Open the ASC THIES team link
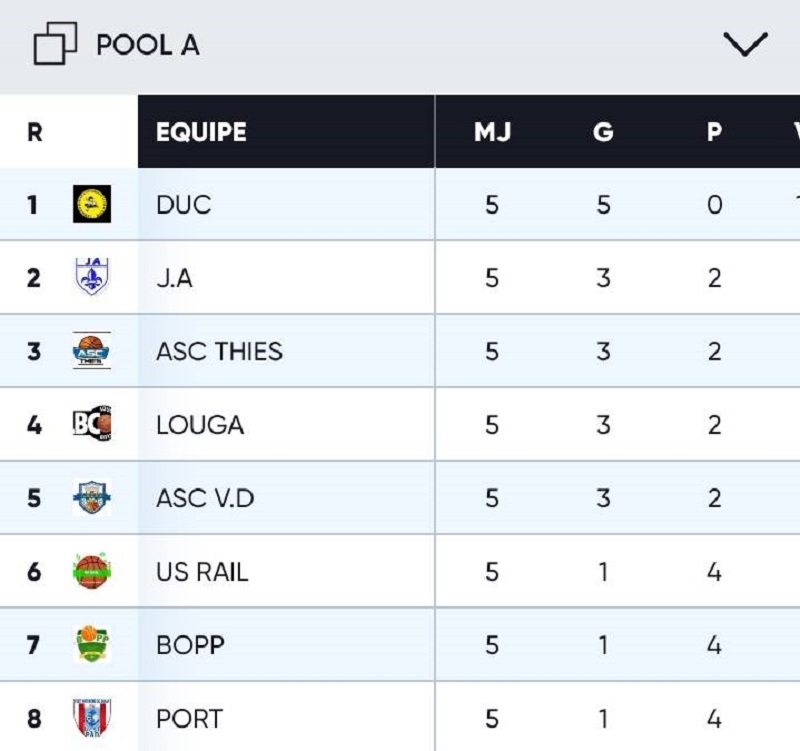Image resolution: width=800 pixels, height=751 pixels. coord(219,351)
